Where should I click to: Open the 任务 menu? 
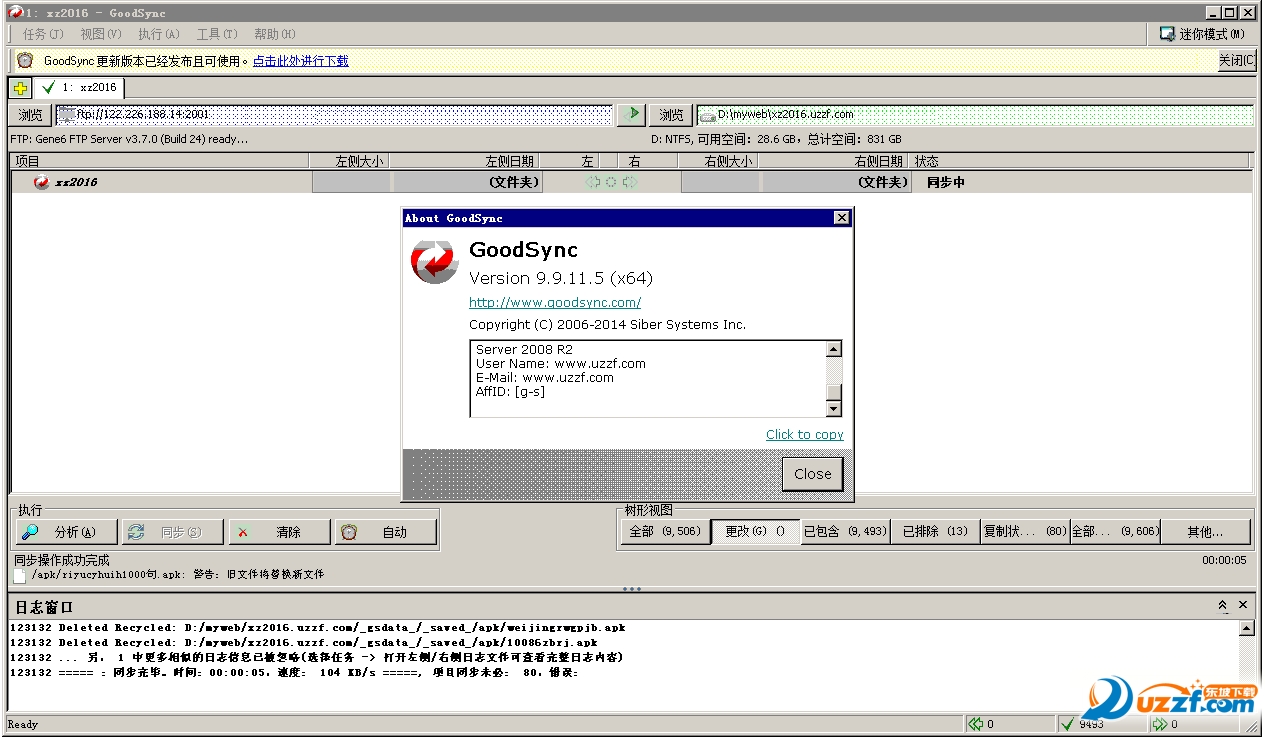(43, 34)
